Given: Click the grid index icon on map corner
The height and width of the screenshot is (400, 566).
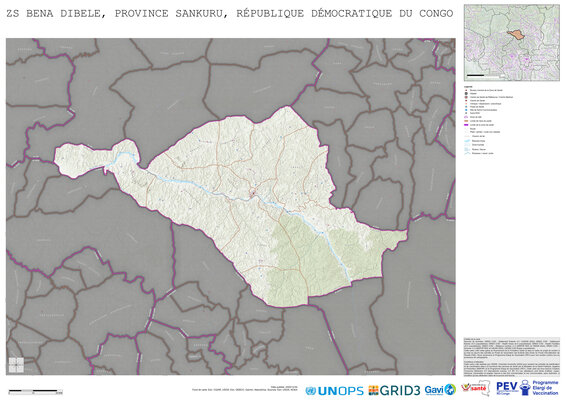Looking at the screenshot, I should [x=16, y=365].
